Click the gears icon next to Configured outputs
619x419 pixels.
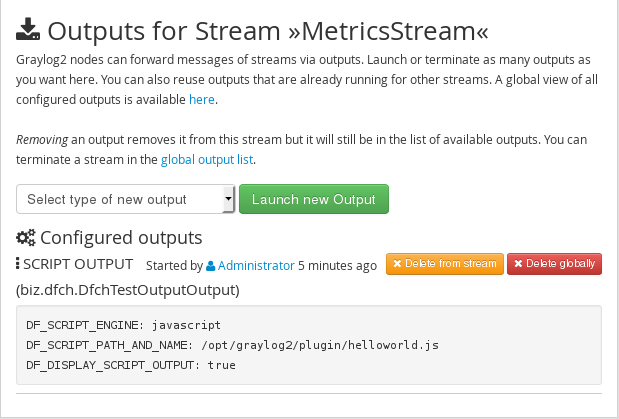tap(26, 238)
